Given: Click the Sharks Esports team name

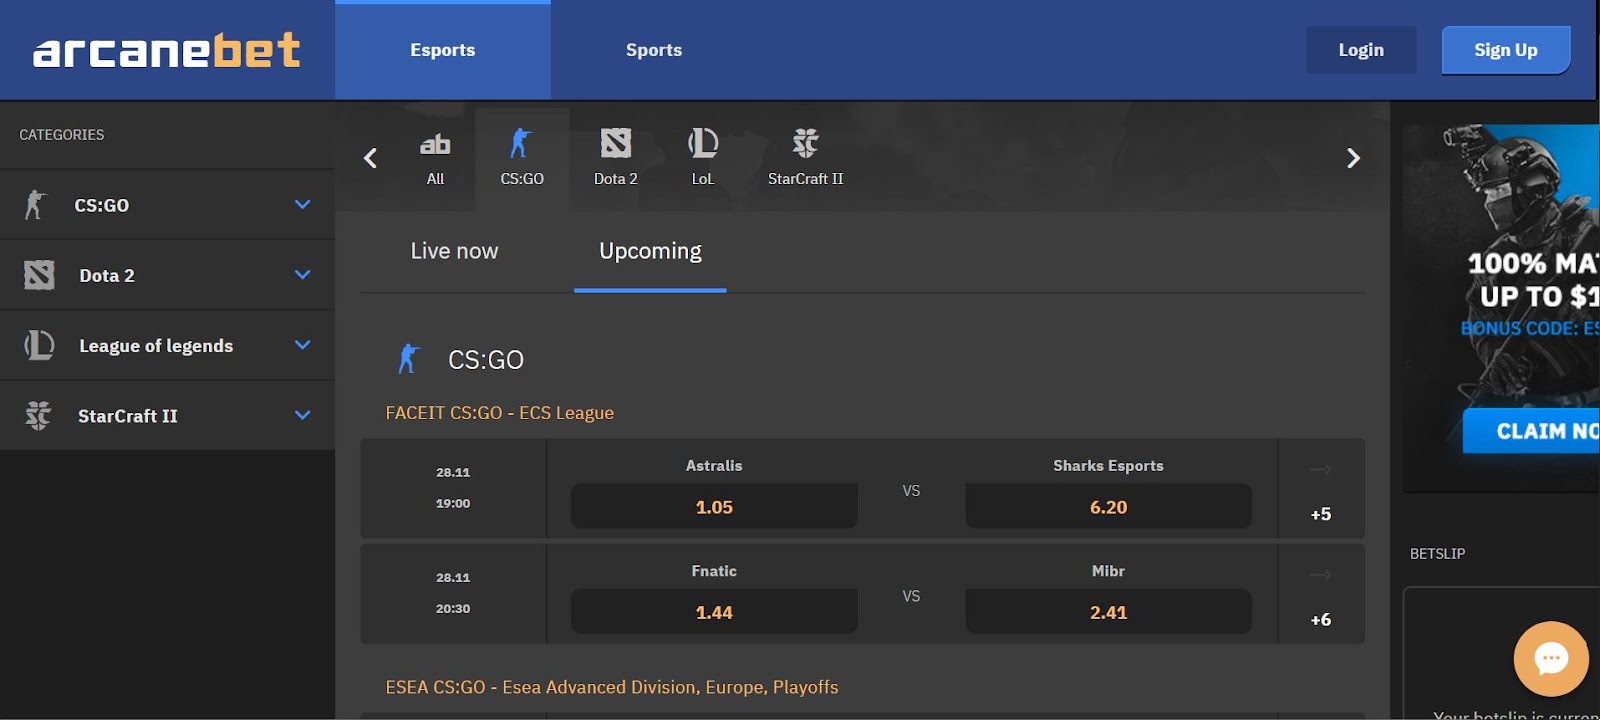Looking at the screenshot, I should tap(1108, 466).
